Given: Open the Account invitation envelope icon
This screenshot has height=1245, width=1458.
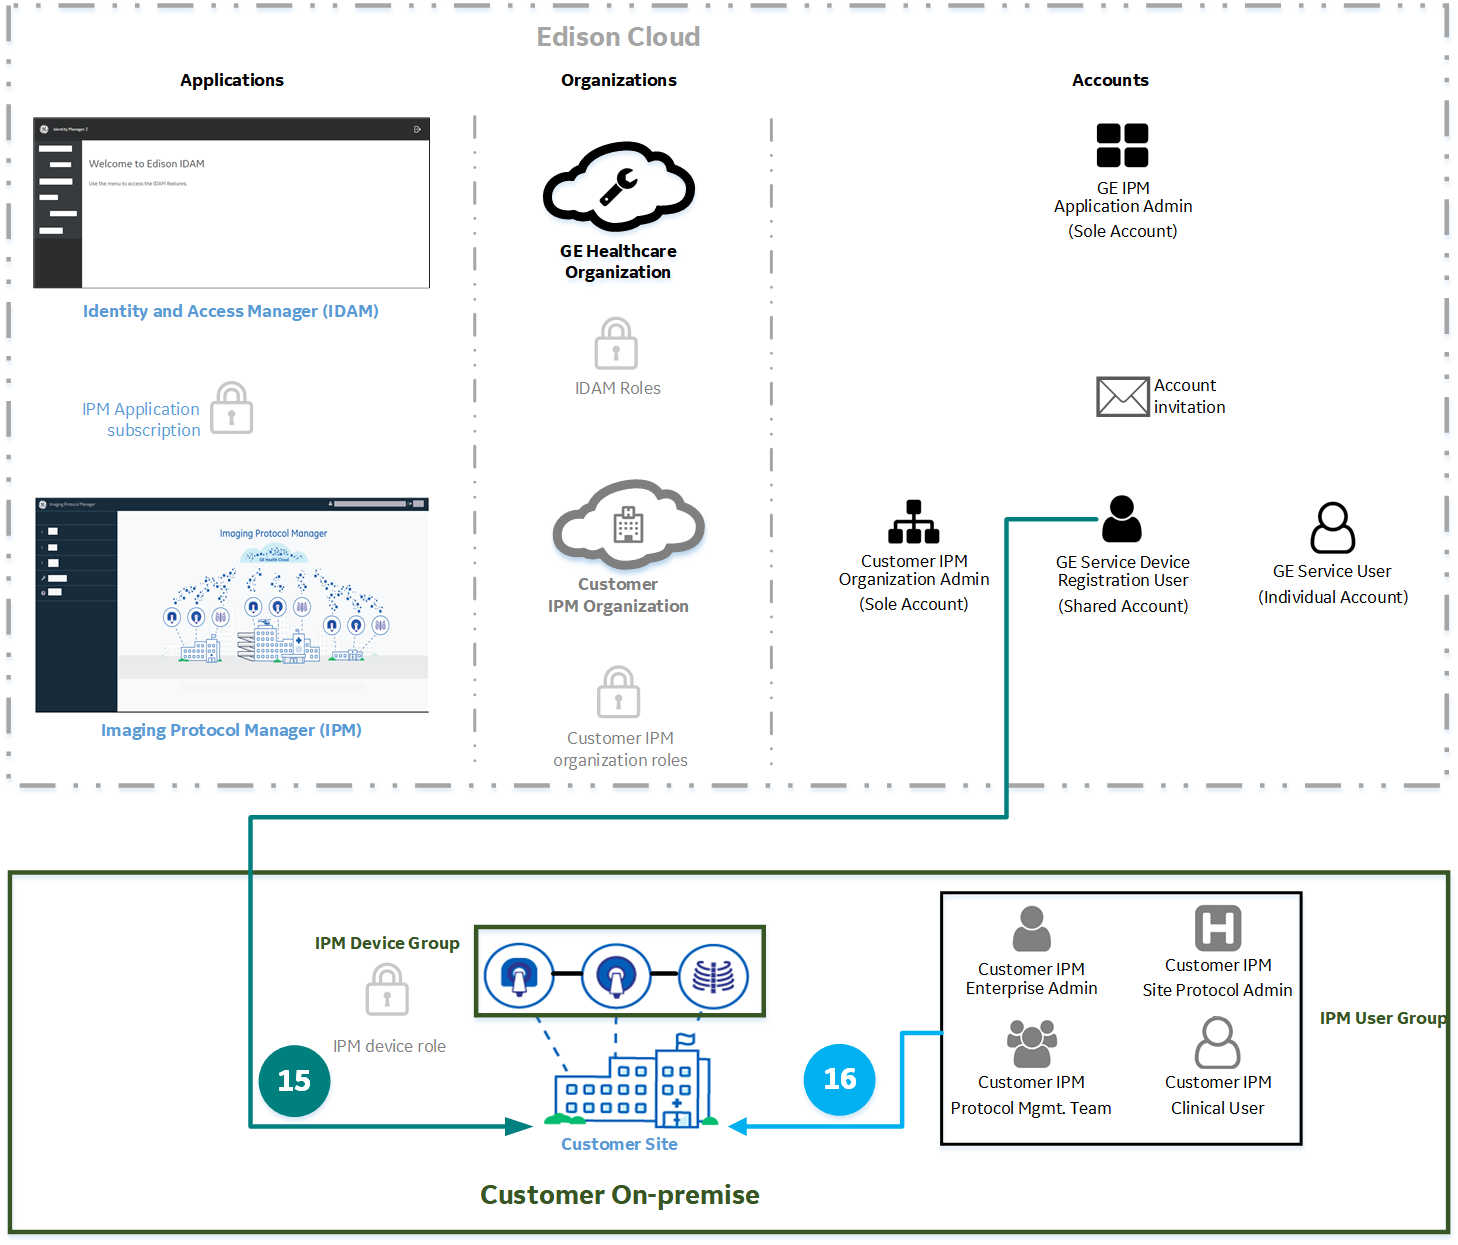Looking at the screenshot, I should (1122, 396).
